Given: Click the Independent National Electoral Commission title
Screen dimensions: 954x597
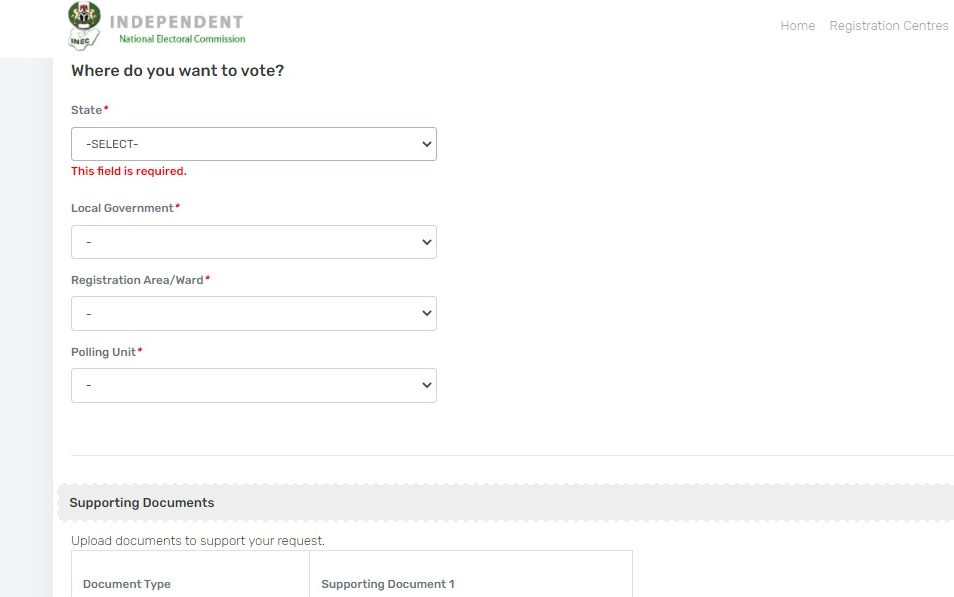Looking at the screenshot, I should pyautogui.click(x=177, y=29).
